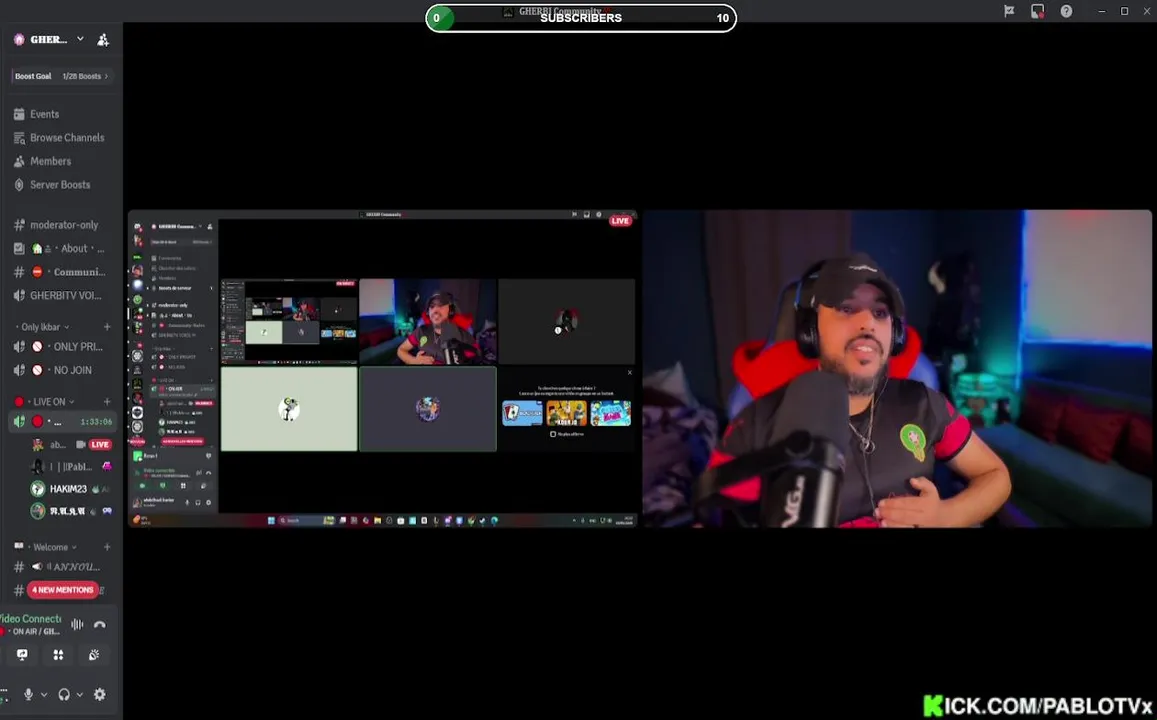
Task: Open the ANNOU... announcement channel
Action: [63, 567]
